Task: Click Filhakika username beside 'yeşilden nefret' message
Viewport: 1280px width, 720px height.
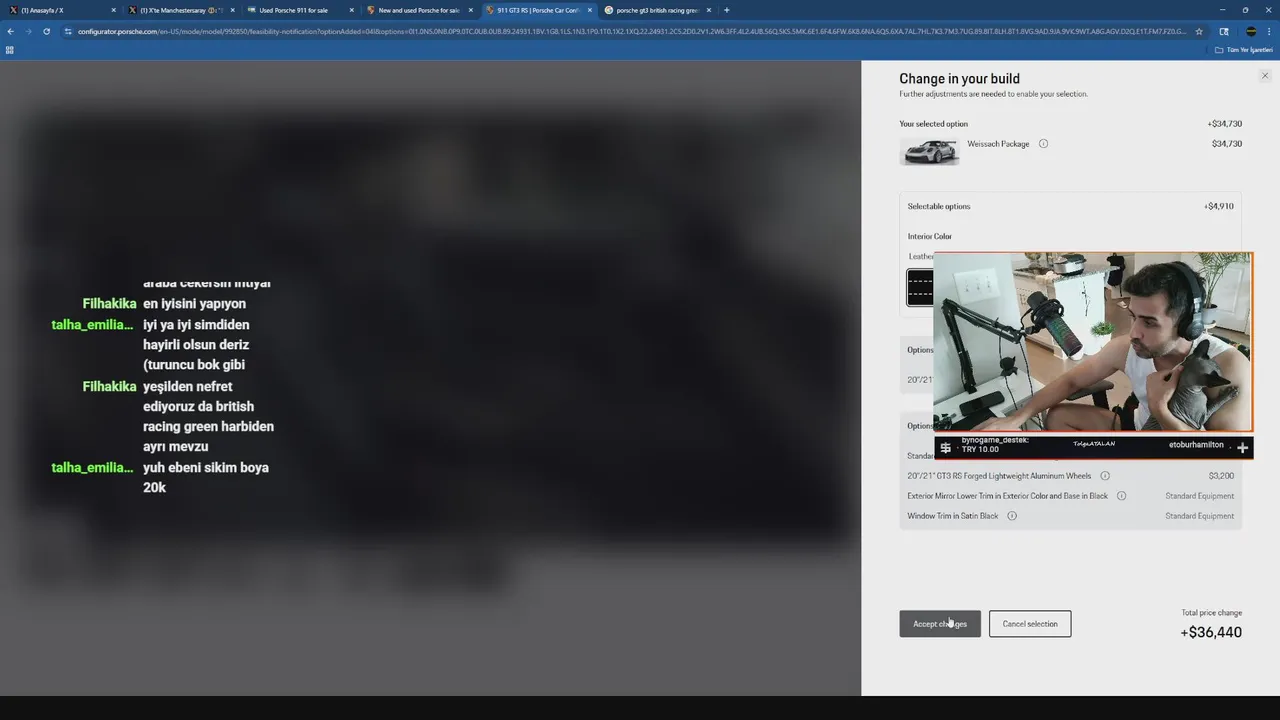Action: click(109, 386)
